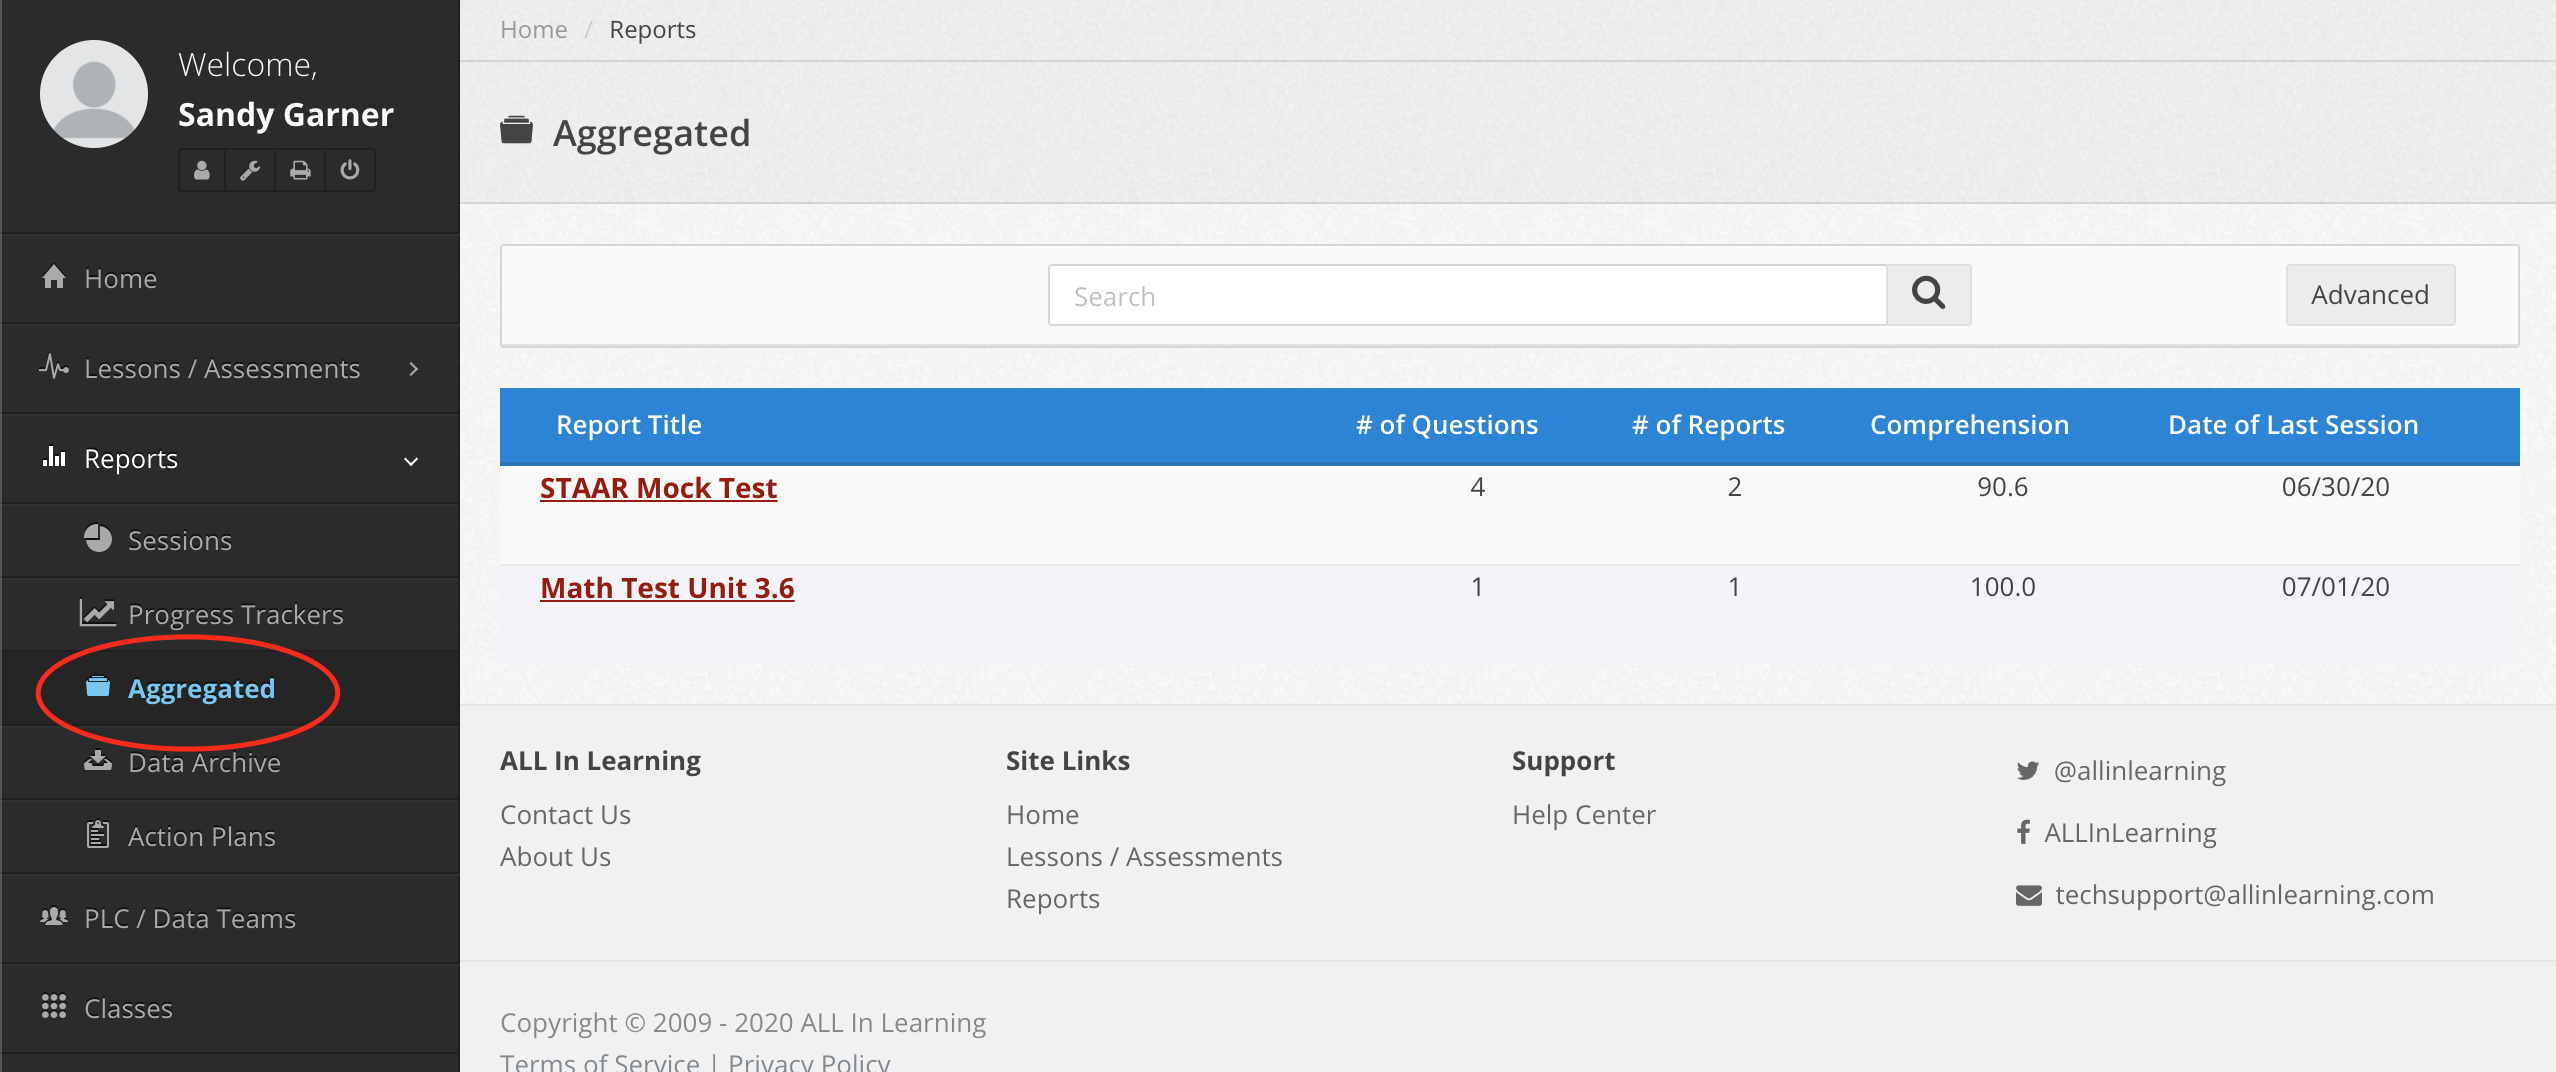Click the printer icon in sidebar header
This screenshot has width=2556, height=1072.
click(x=300, y=170)
